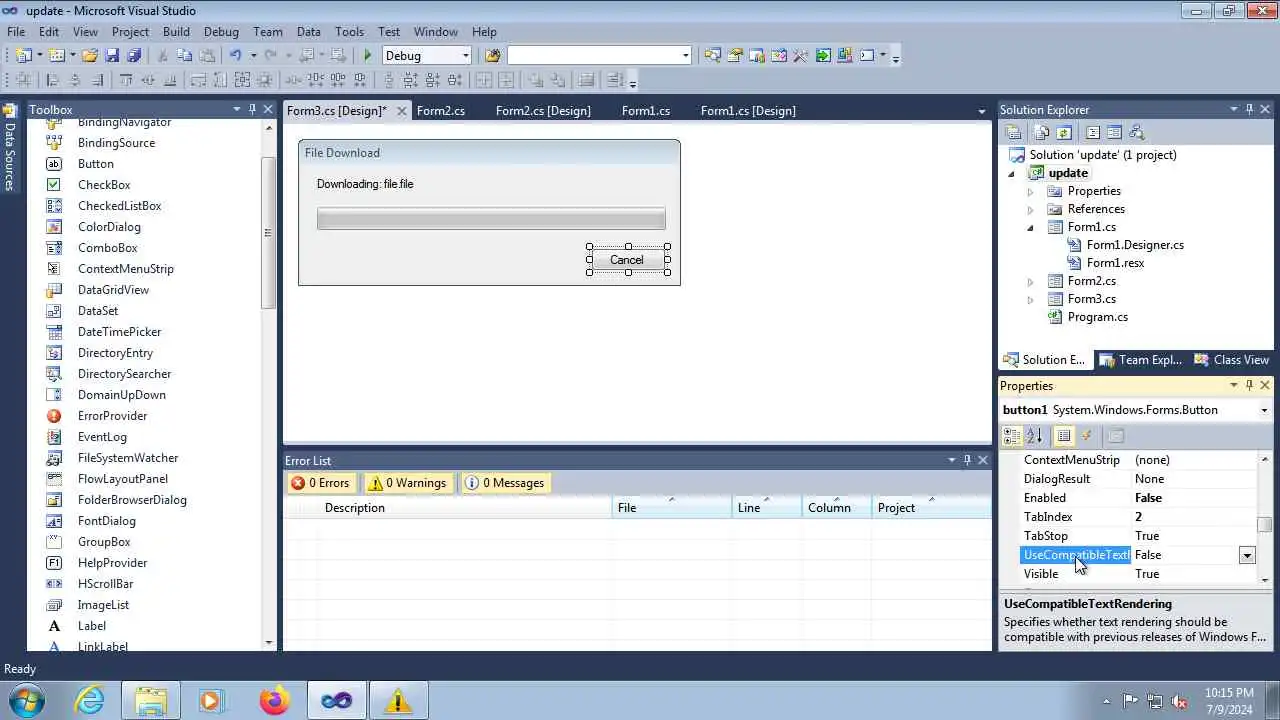Click Refresh in Solution Explorer toolbar
This screenshot has height=720, width=1280.
[x=1064, y=133]
